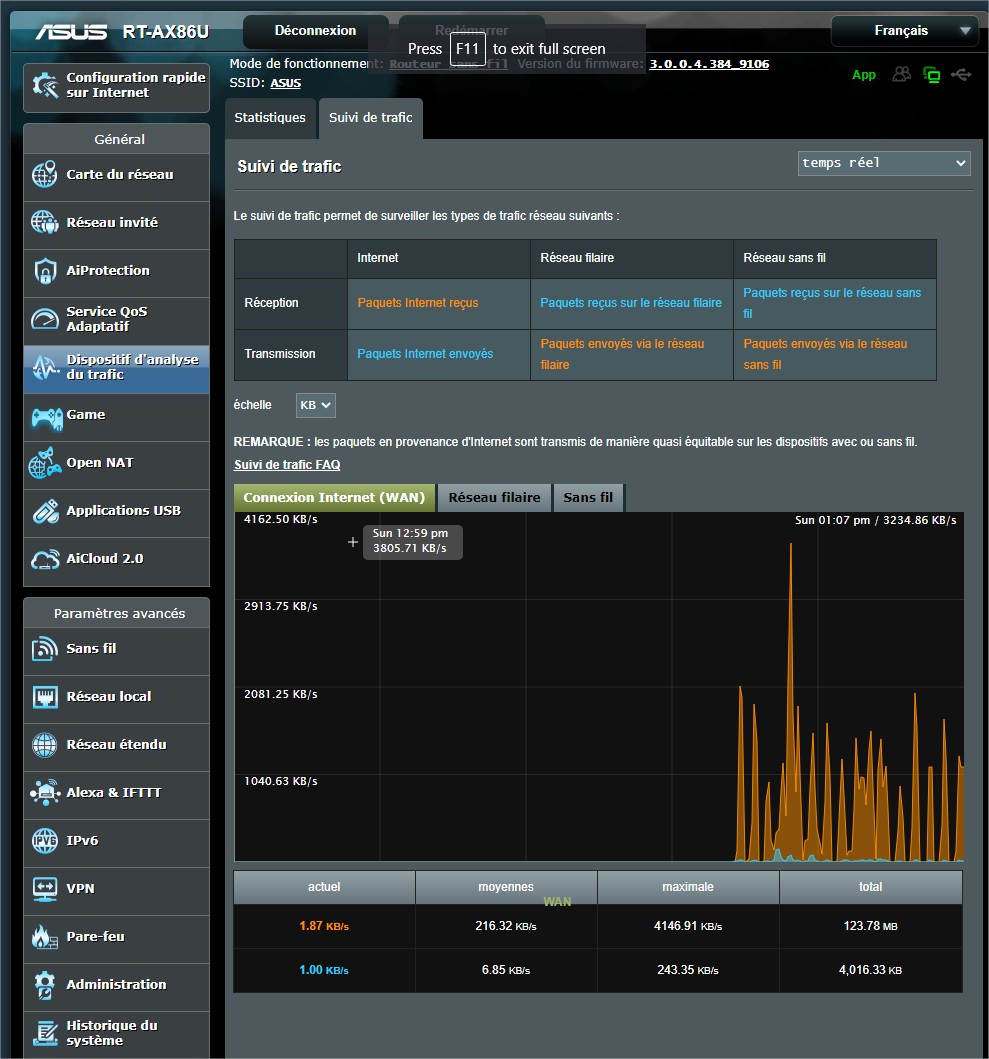Click the 1.87 KB/s current value

coord(324,926)
